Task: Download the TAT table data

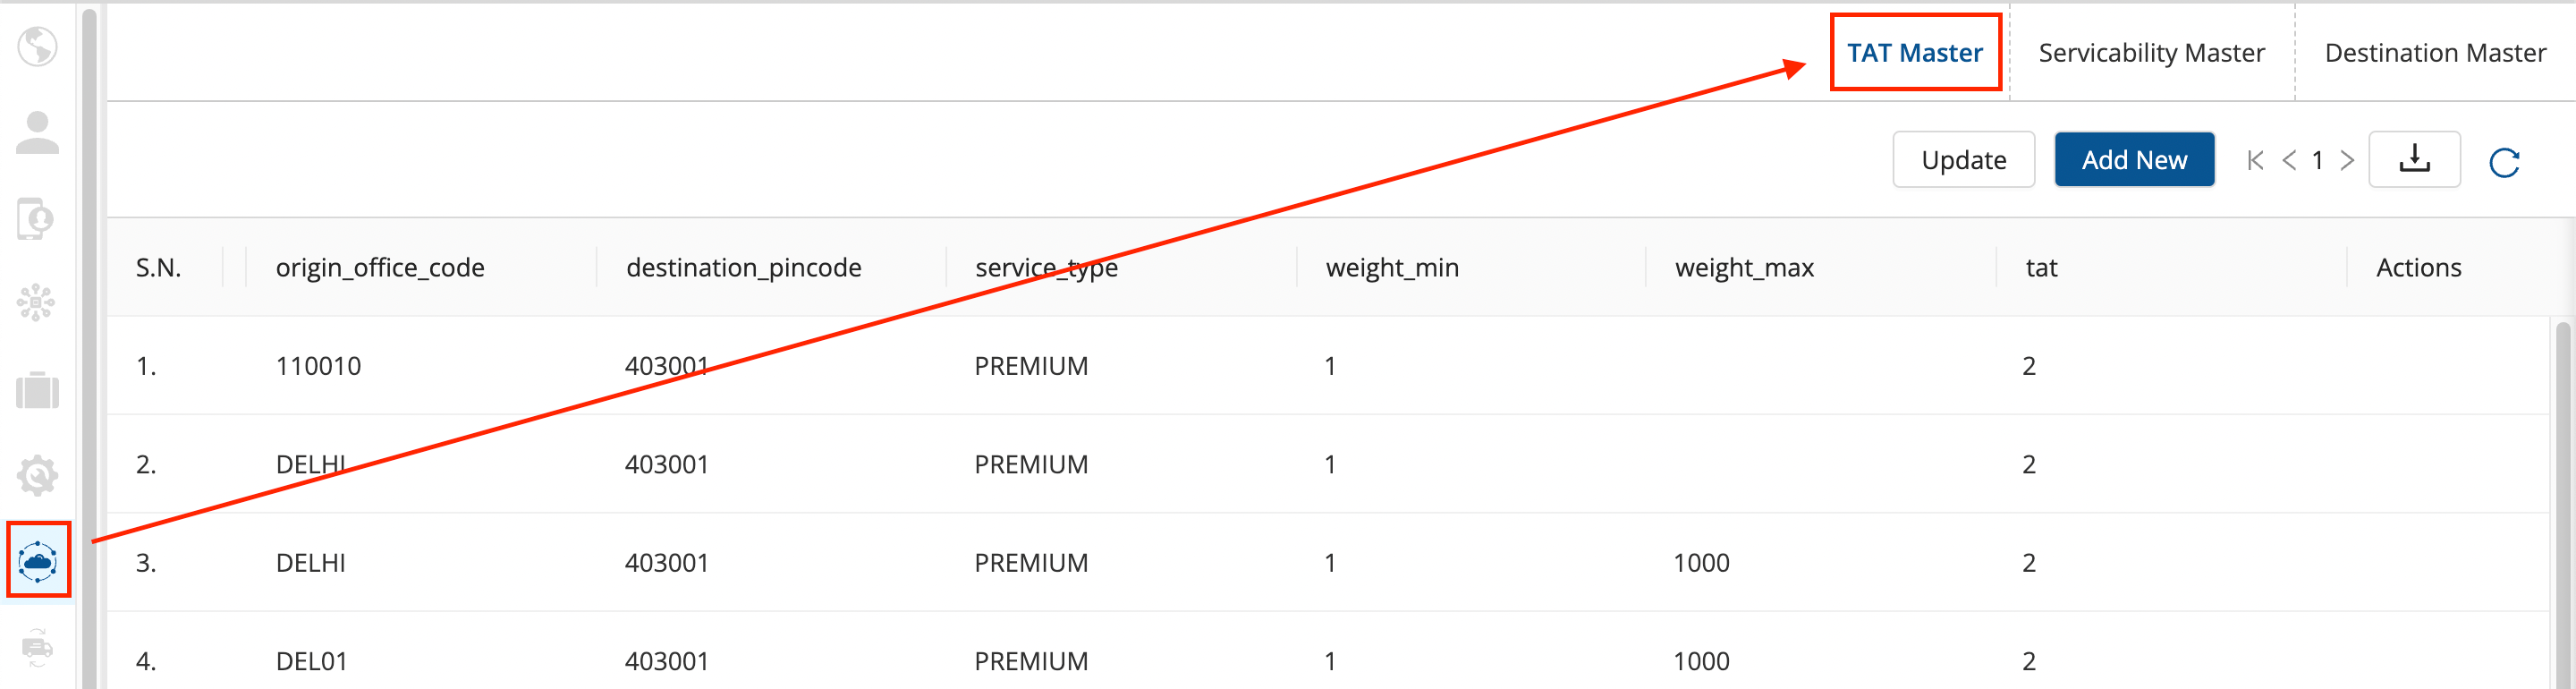Action: [x=2414, y=160]
